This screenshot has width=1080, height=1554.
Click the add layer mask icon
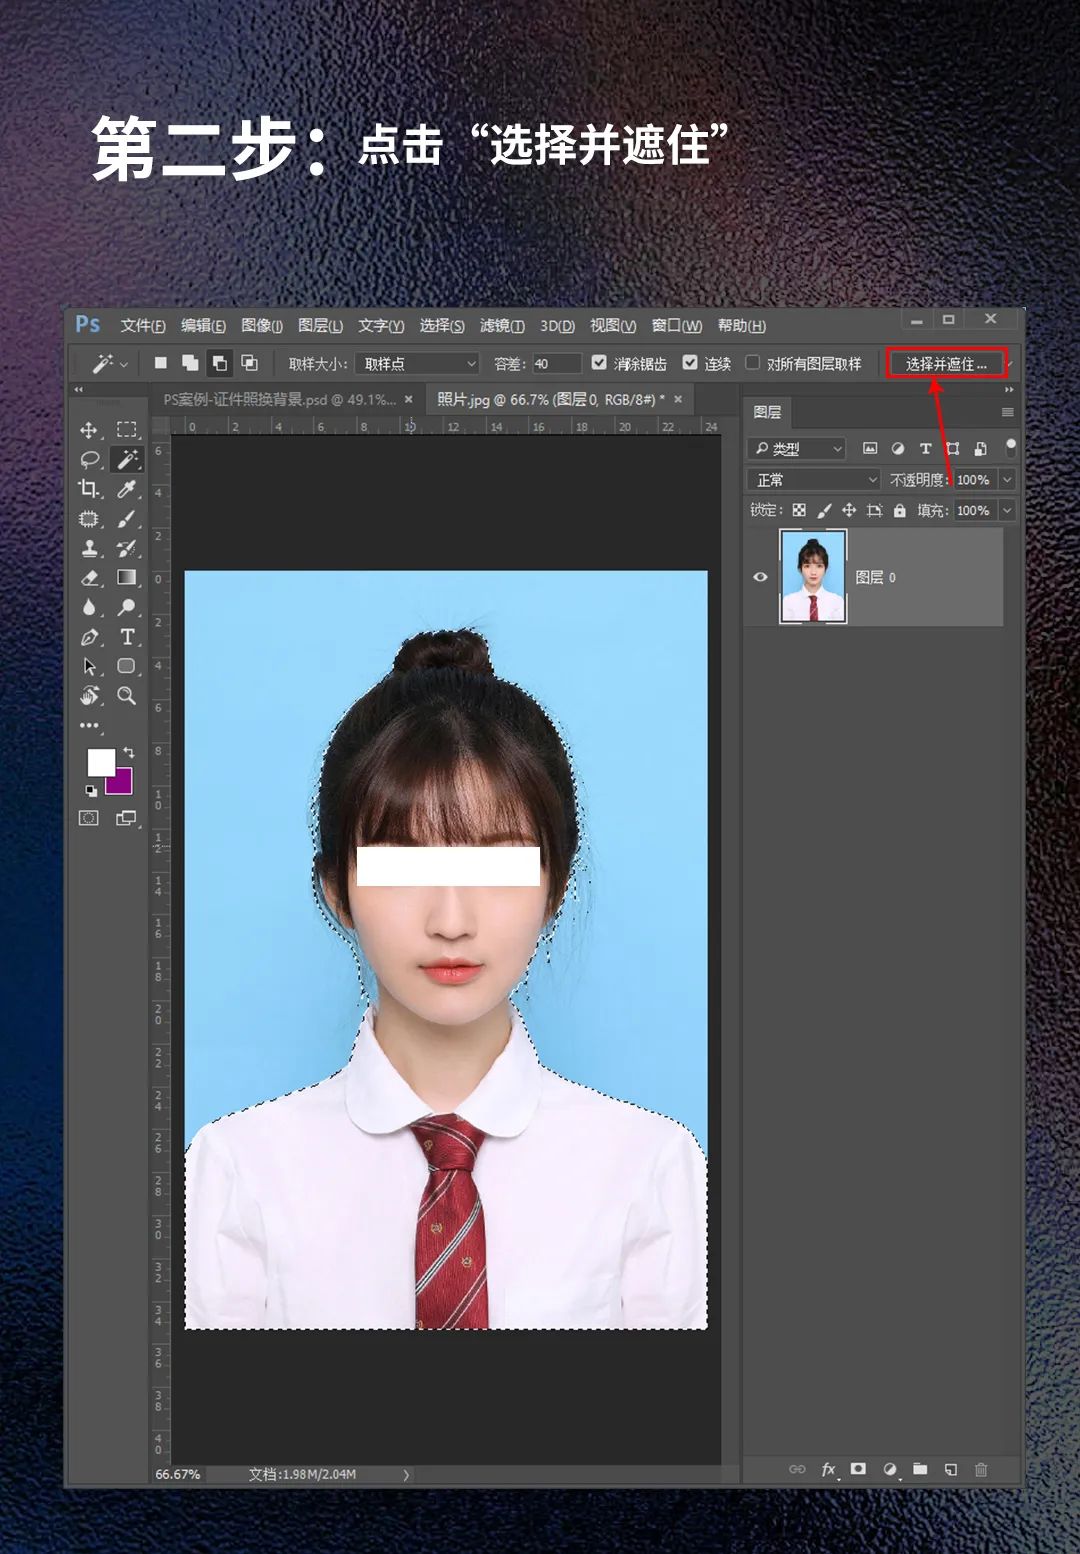(x=858, y=1469)
